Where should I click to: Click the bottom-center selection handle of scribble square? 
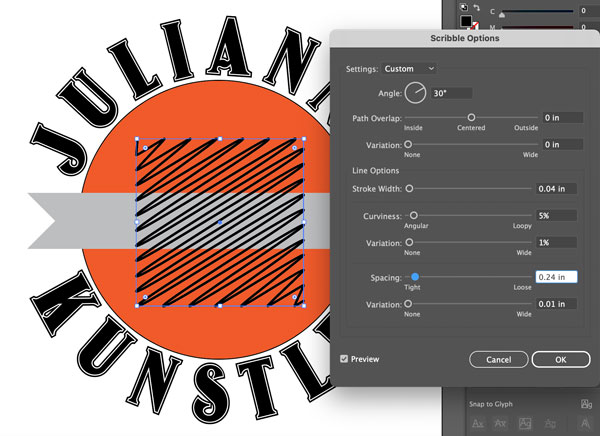pyautogui.click(x=220, y=306)
